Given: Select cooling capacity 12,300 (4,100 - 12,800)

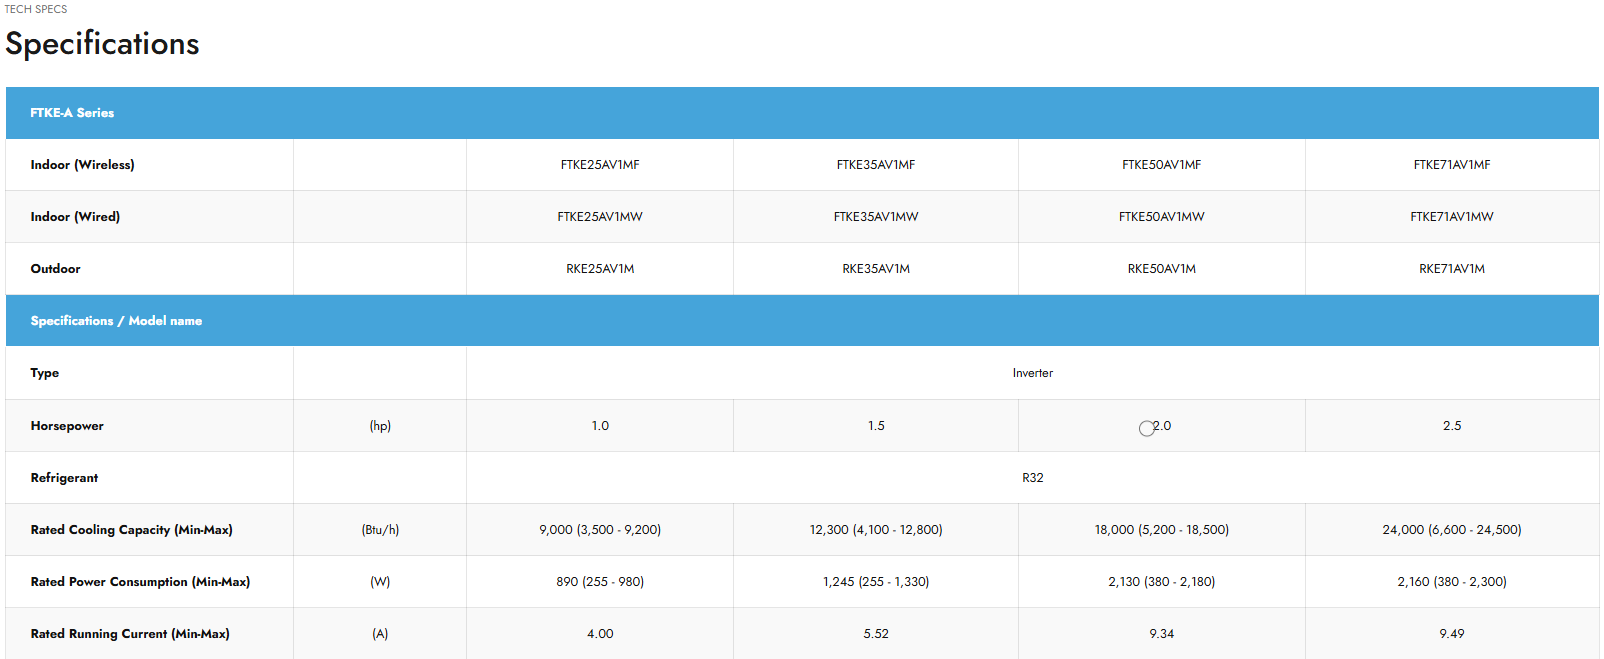Looking at the screenshot, I should [876, 530].
